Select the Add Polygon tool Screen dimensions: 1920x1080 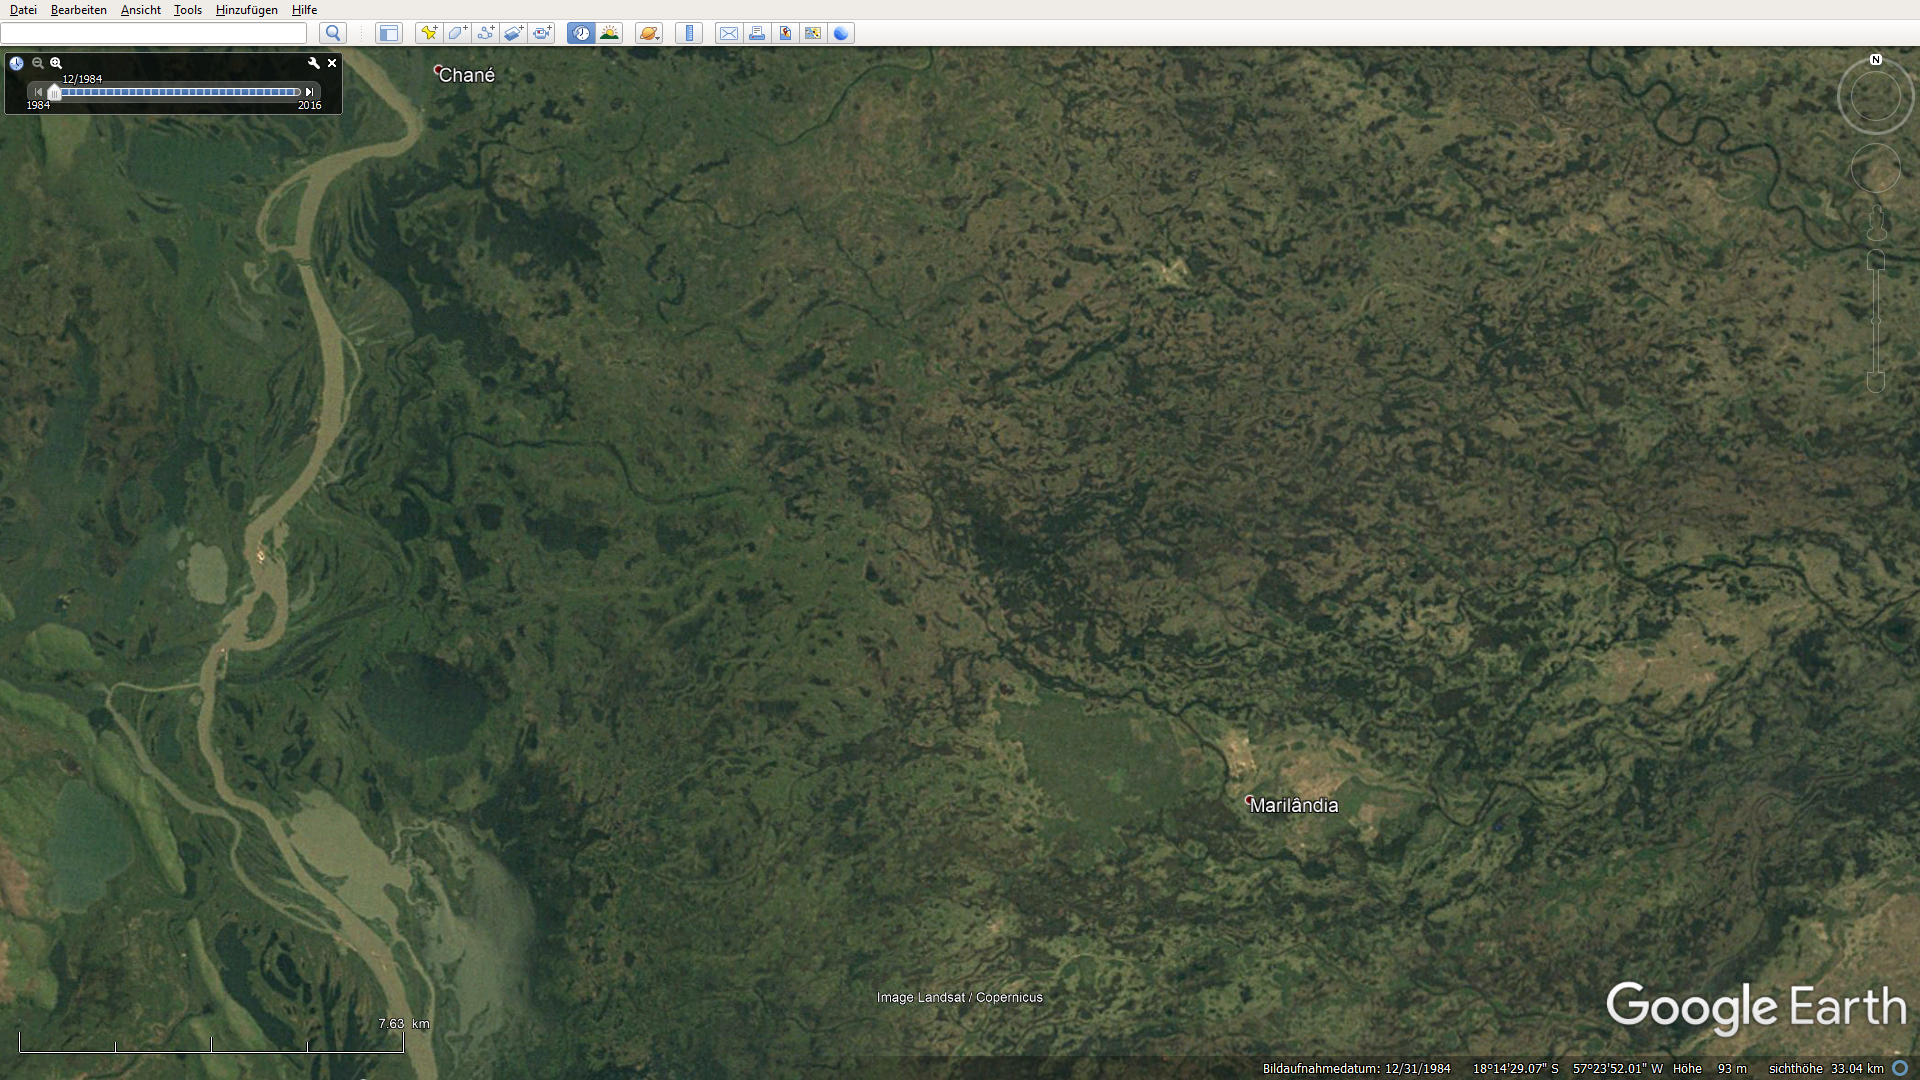[457, 33]
